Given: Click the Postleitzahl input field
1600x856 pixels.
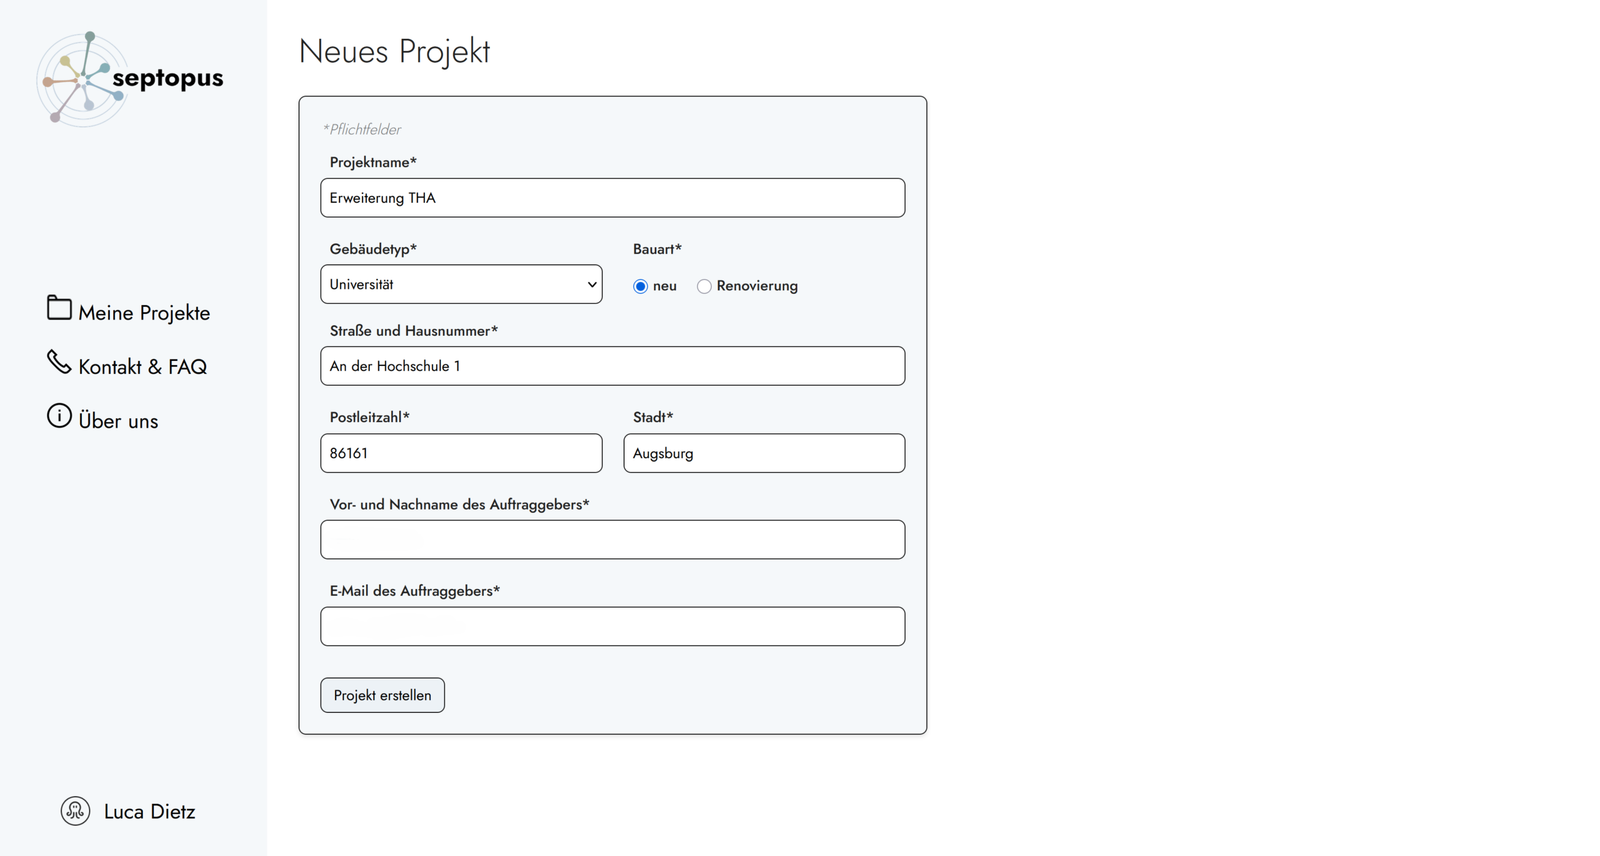Looking at the screenshot, I should [x=461, y=453].
